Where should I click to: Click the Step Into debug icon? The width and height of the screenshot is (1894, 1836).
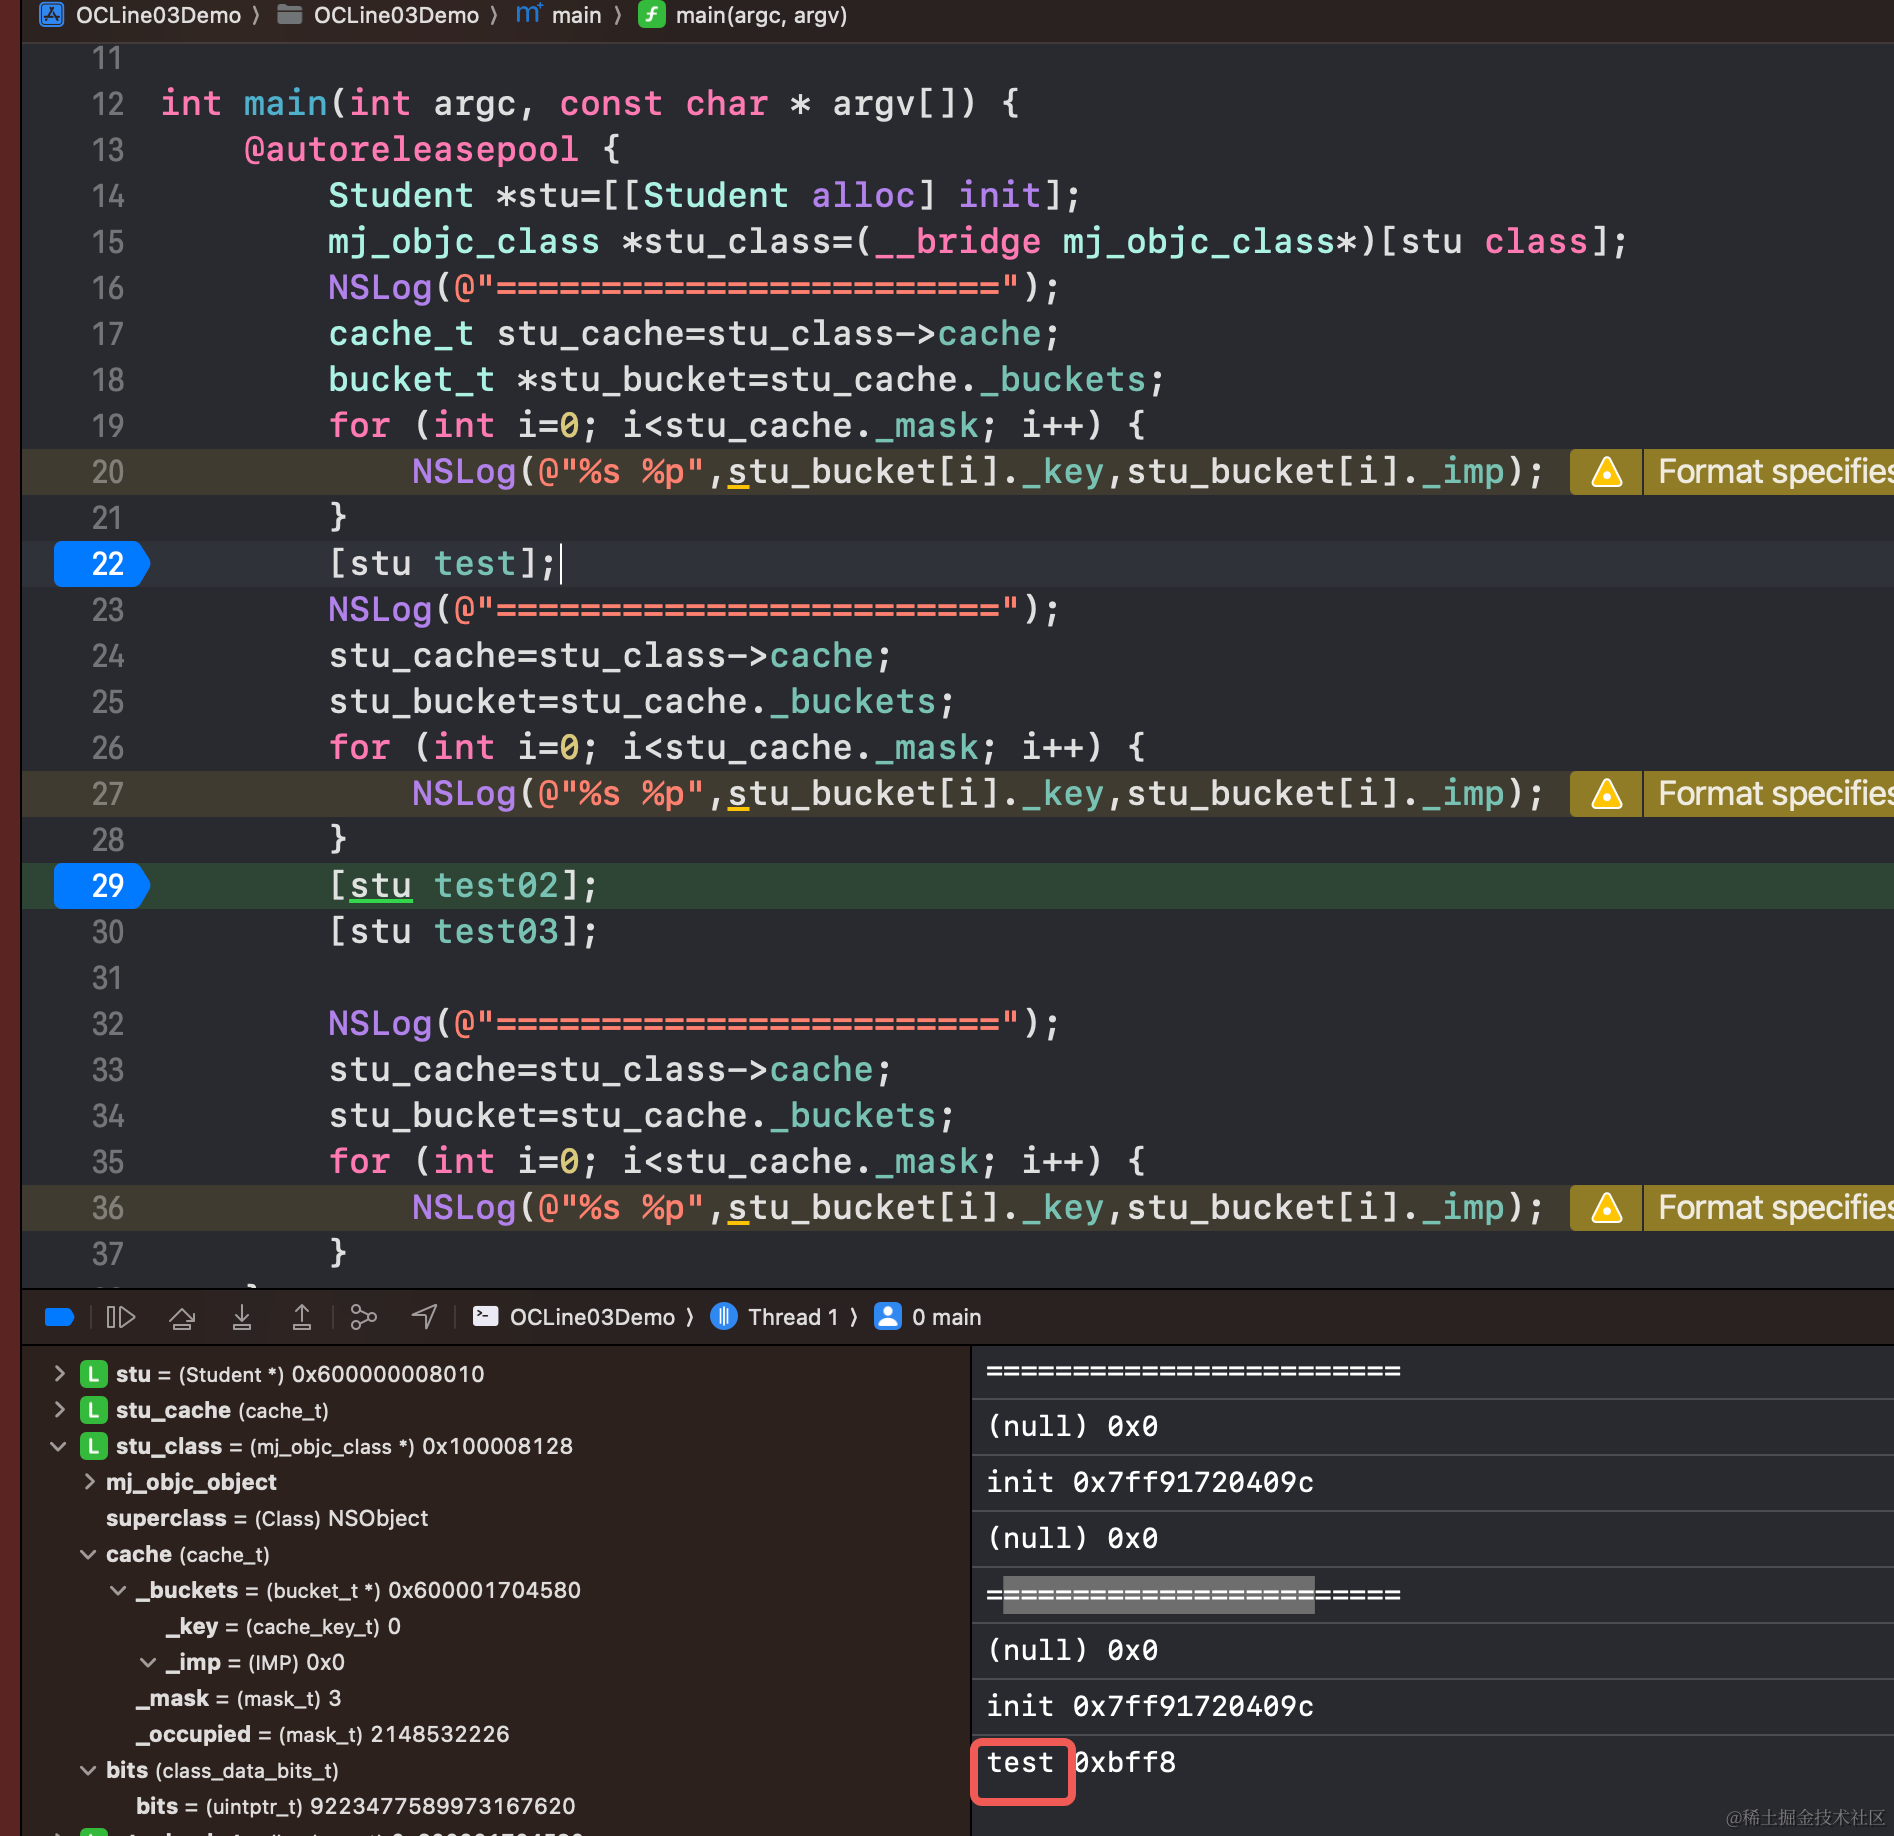coord(242,1317)
